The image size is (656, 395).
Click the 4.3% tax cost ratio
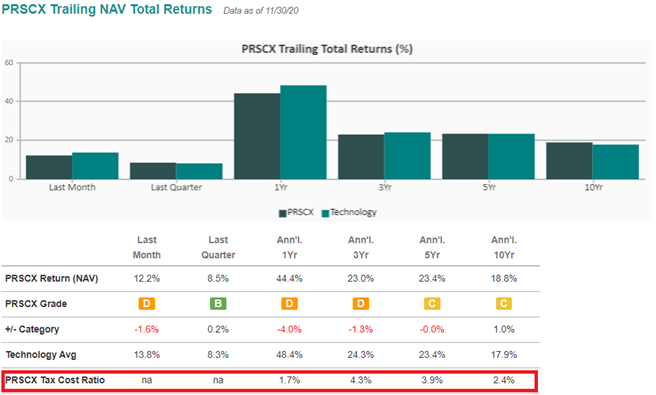(x=361, y=380)
